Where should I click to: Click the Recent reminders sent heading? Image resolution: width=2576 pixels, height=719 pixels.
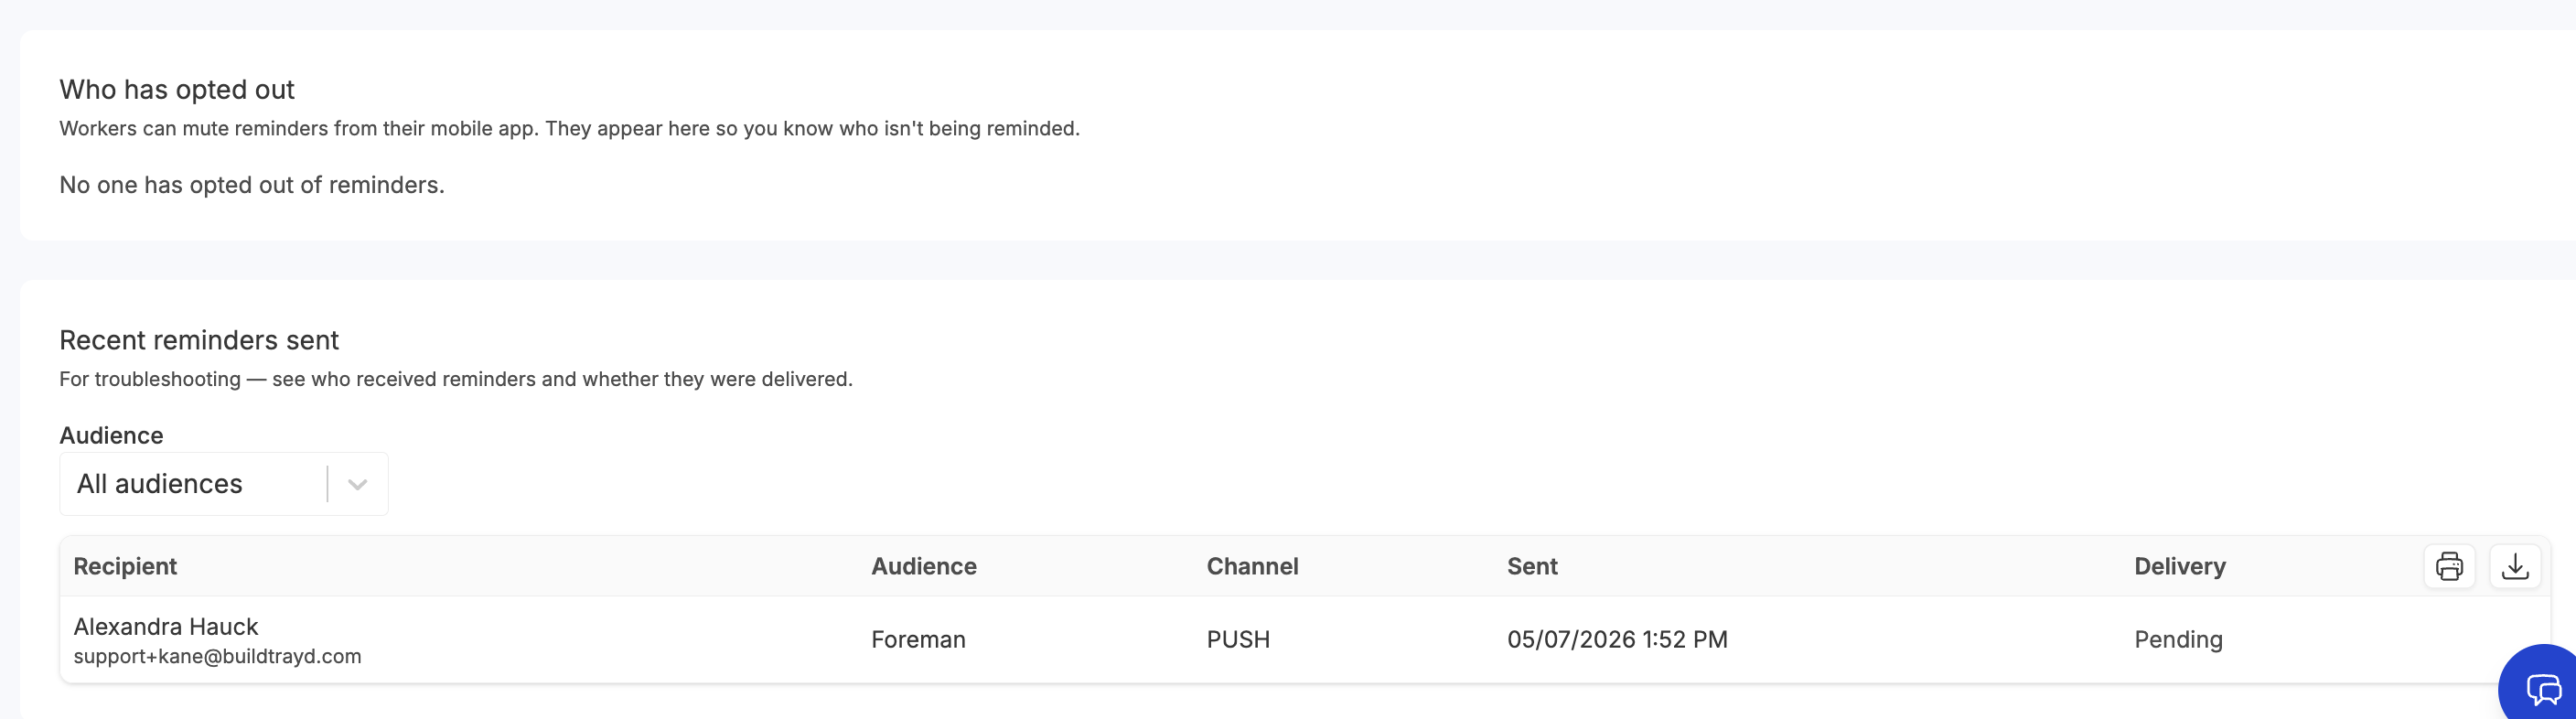click(x=199, y=340)
